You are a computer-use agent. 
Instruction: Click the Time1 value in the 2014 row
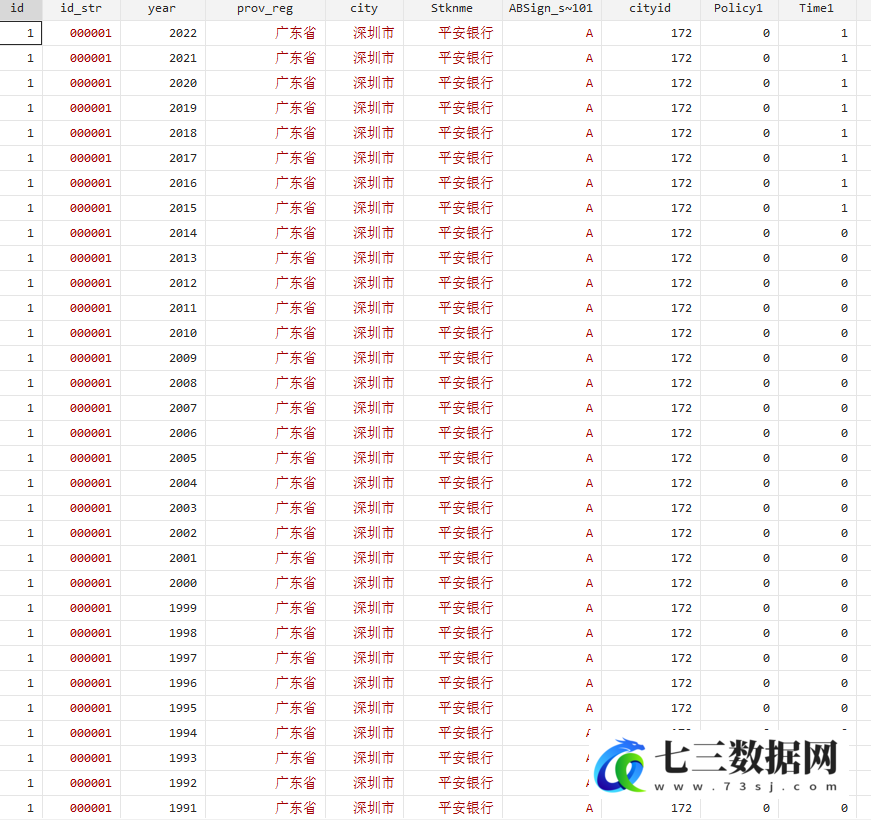pyautogui.click(x=844, y=233)
